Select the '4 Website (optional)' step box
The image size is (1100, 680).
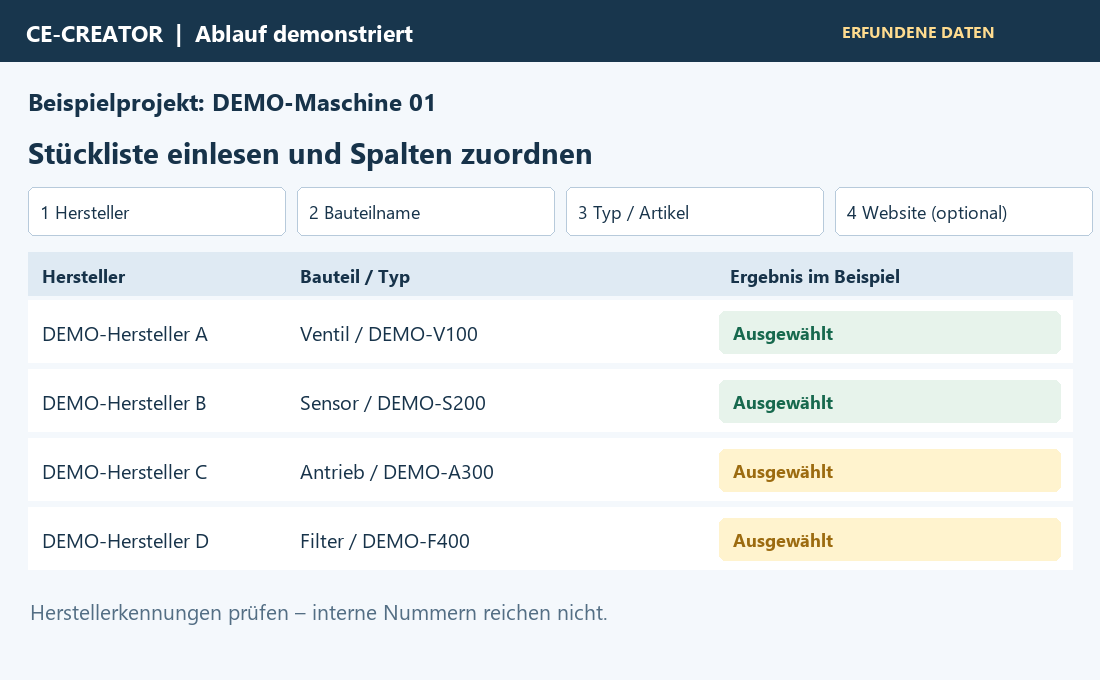point(964,211)
